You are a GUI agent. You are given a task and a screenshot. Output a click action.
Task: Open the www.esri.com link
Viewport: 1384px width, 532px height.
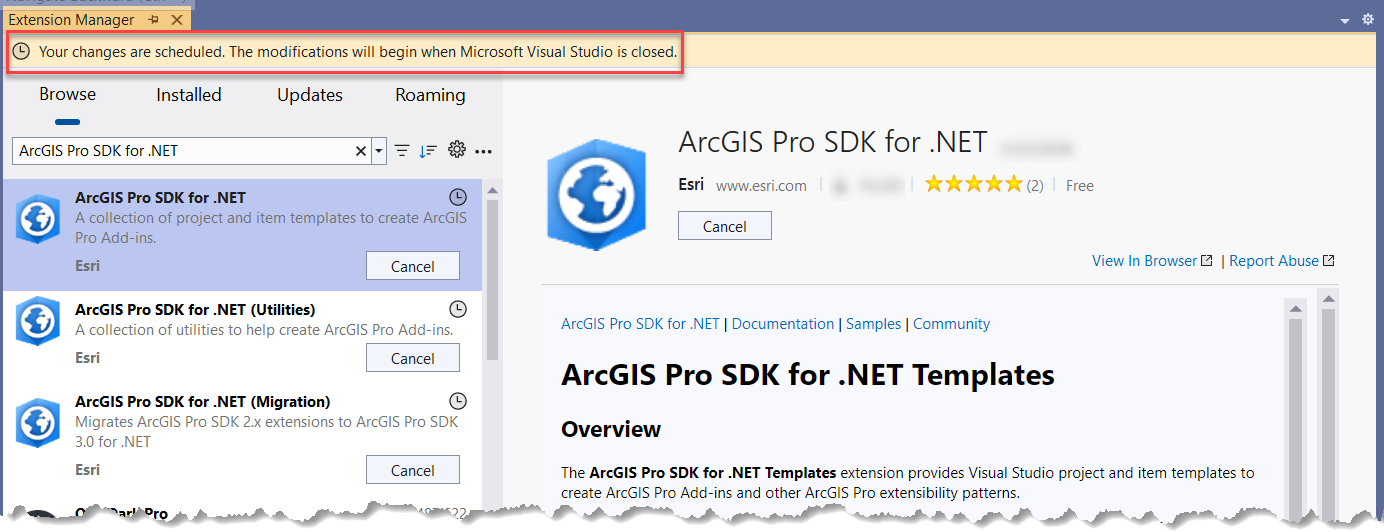pyautogui.click(x=761, y=185)
